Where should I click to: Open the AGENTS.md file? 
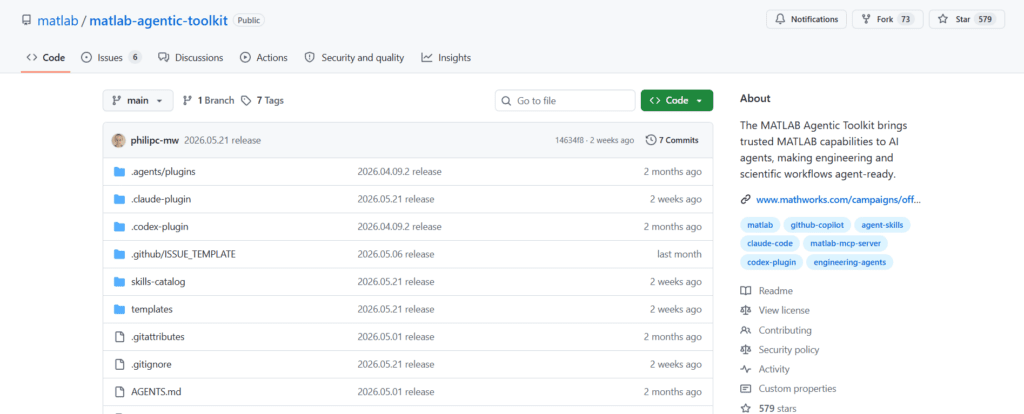(155, 392)
